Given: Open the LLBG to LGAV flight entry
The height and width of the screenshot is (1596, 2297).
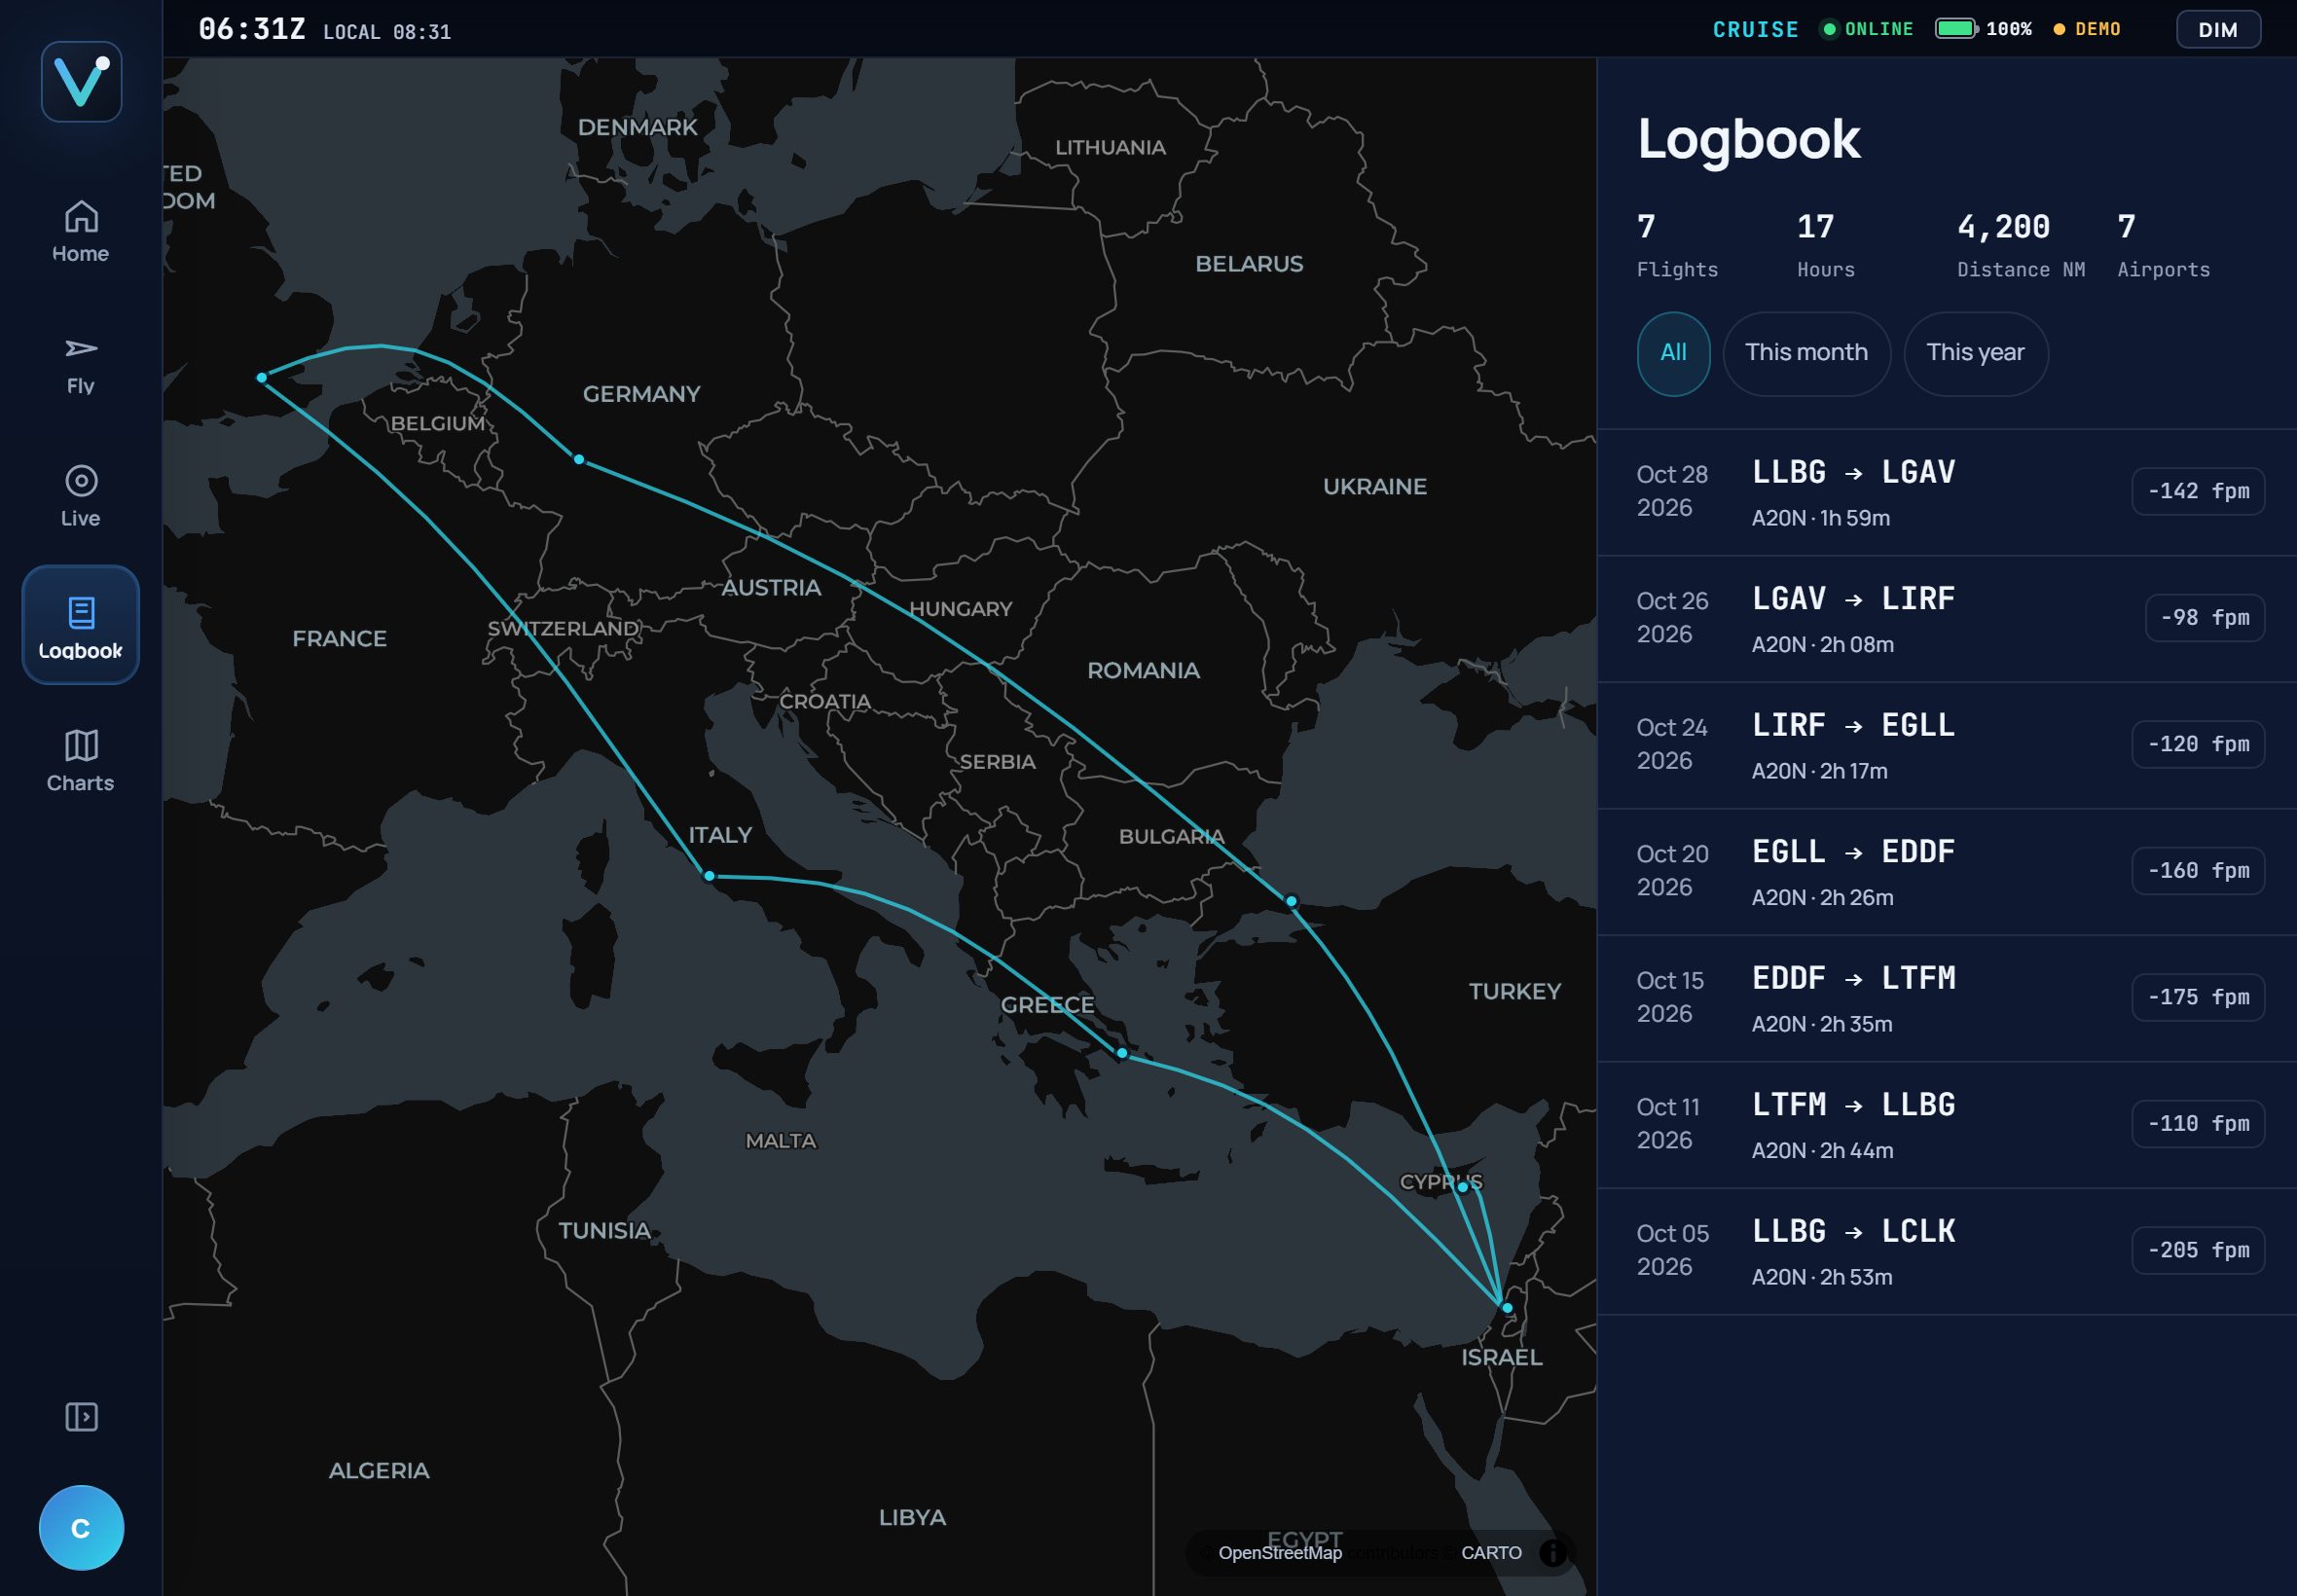Looking at the screenshot, I should [x=1946, y=492].
